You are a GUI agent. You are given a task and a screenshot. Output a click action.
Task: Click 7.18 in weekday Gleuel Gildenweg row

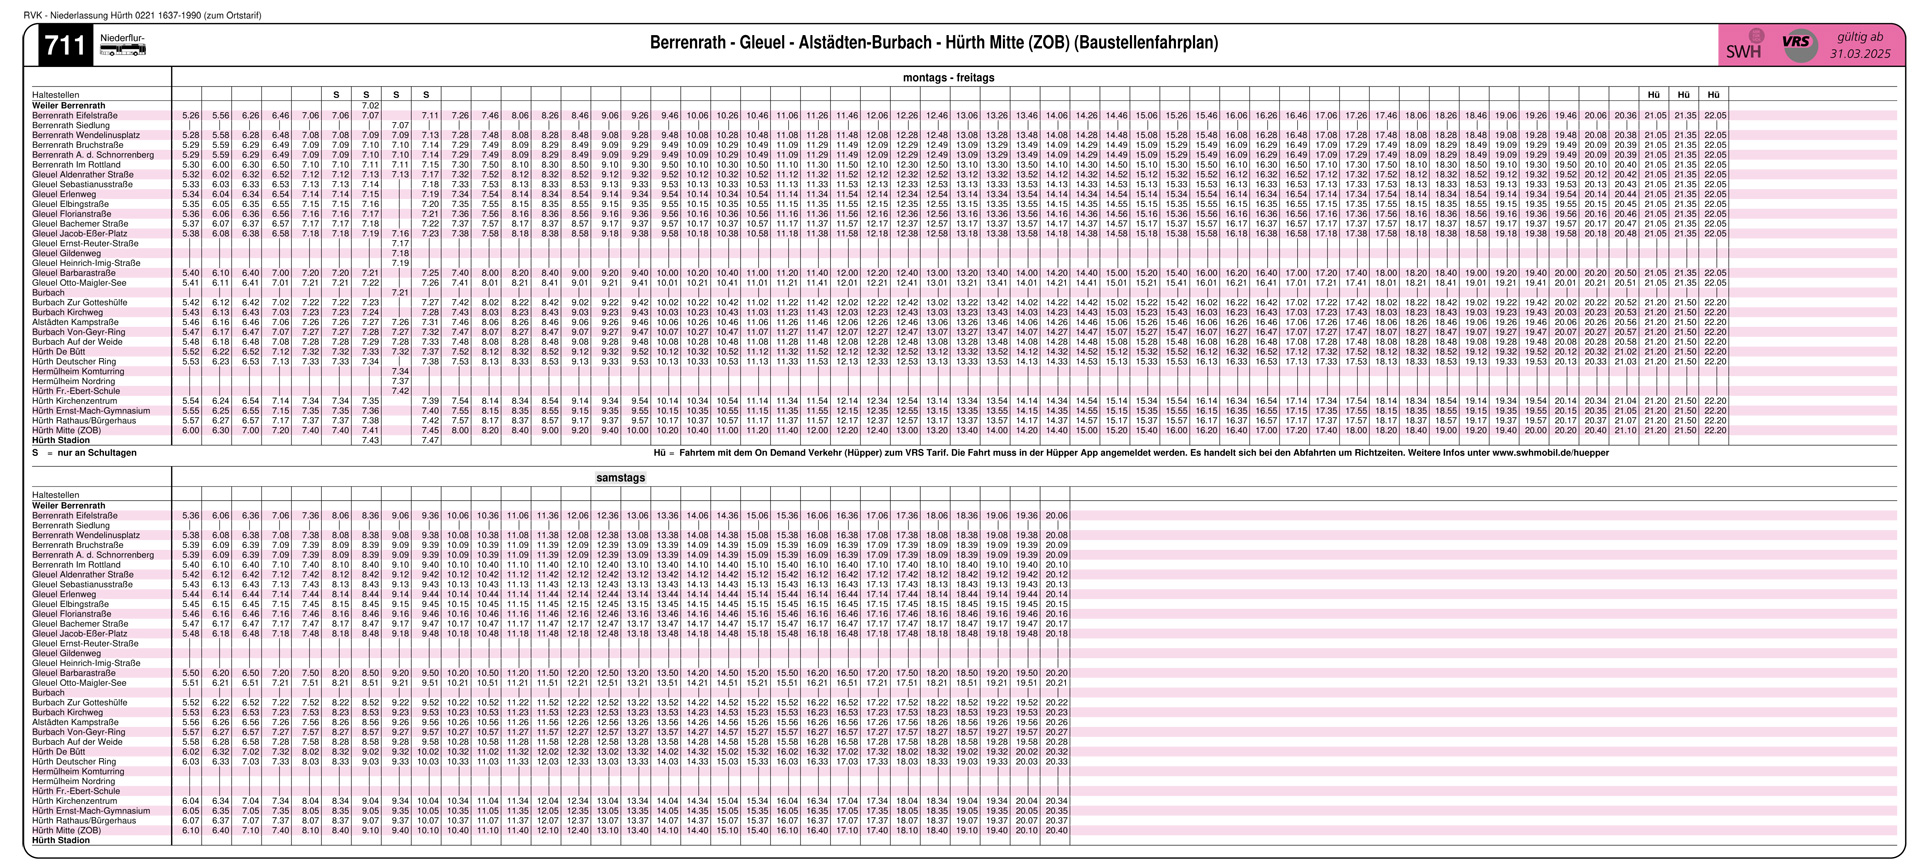pos(400,254)
